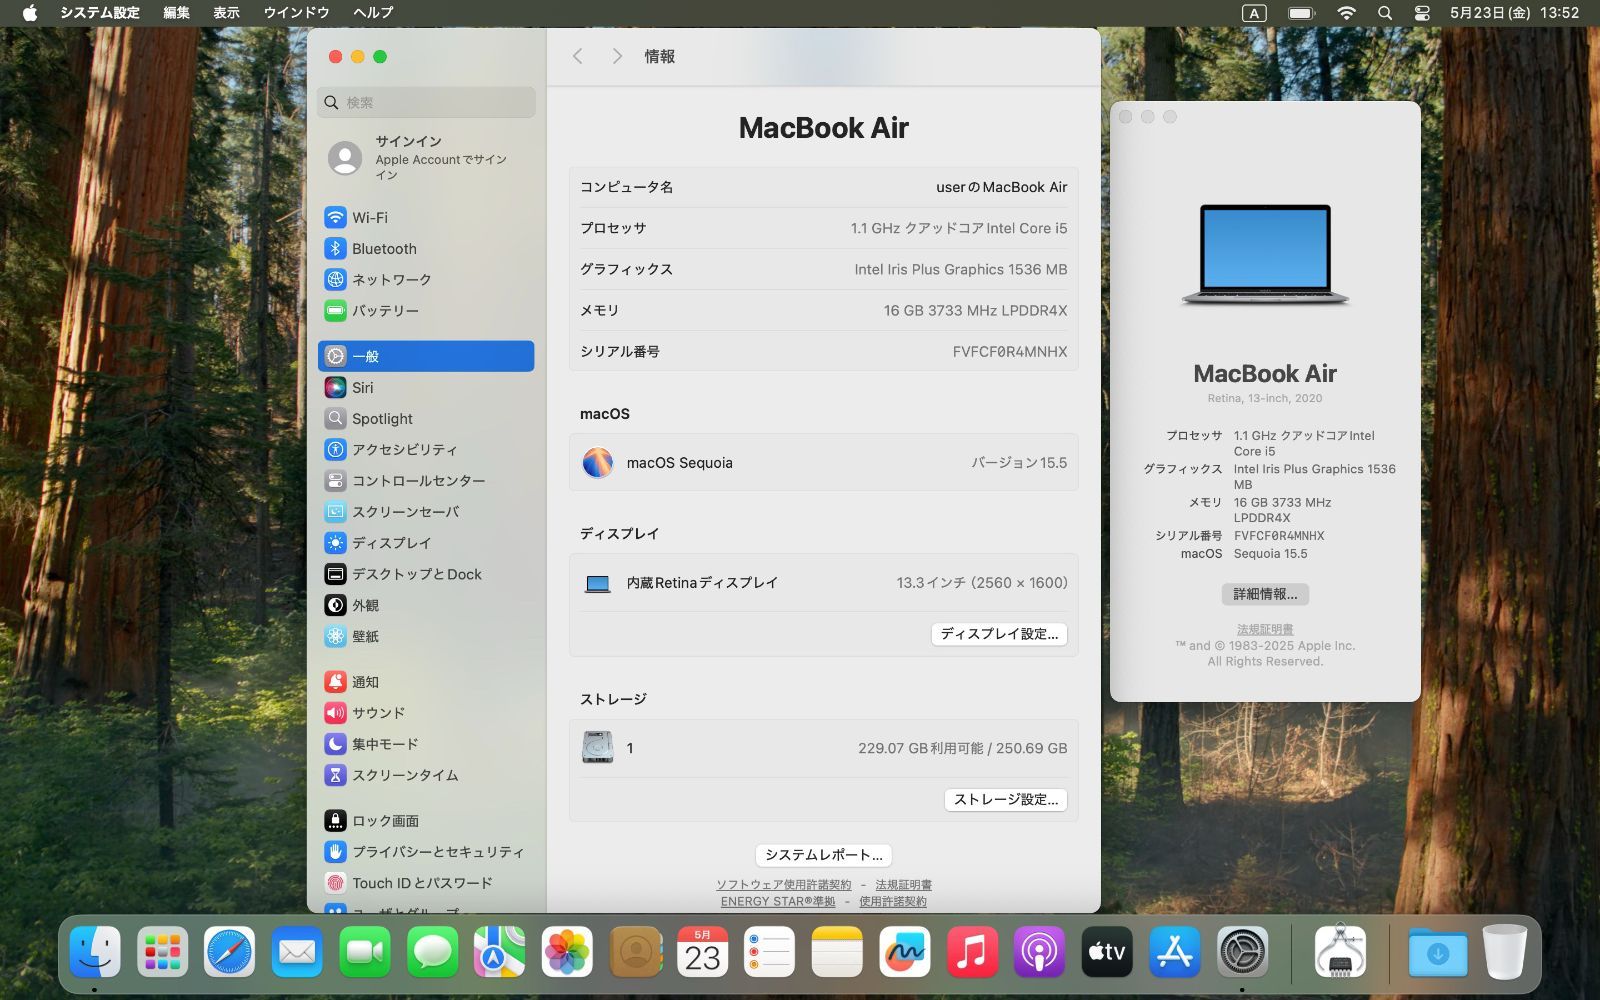Open Photos from the Dock
Screen dimensions: 1600x1000
tap(567, 951)
